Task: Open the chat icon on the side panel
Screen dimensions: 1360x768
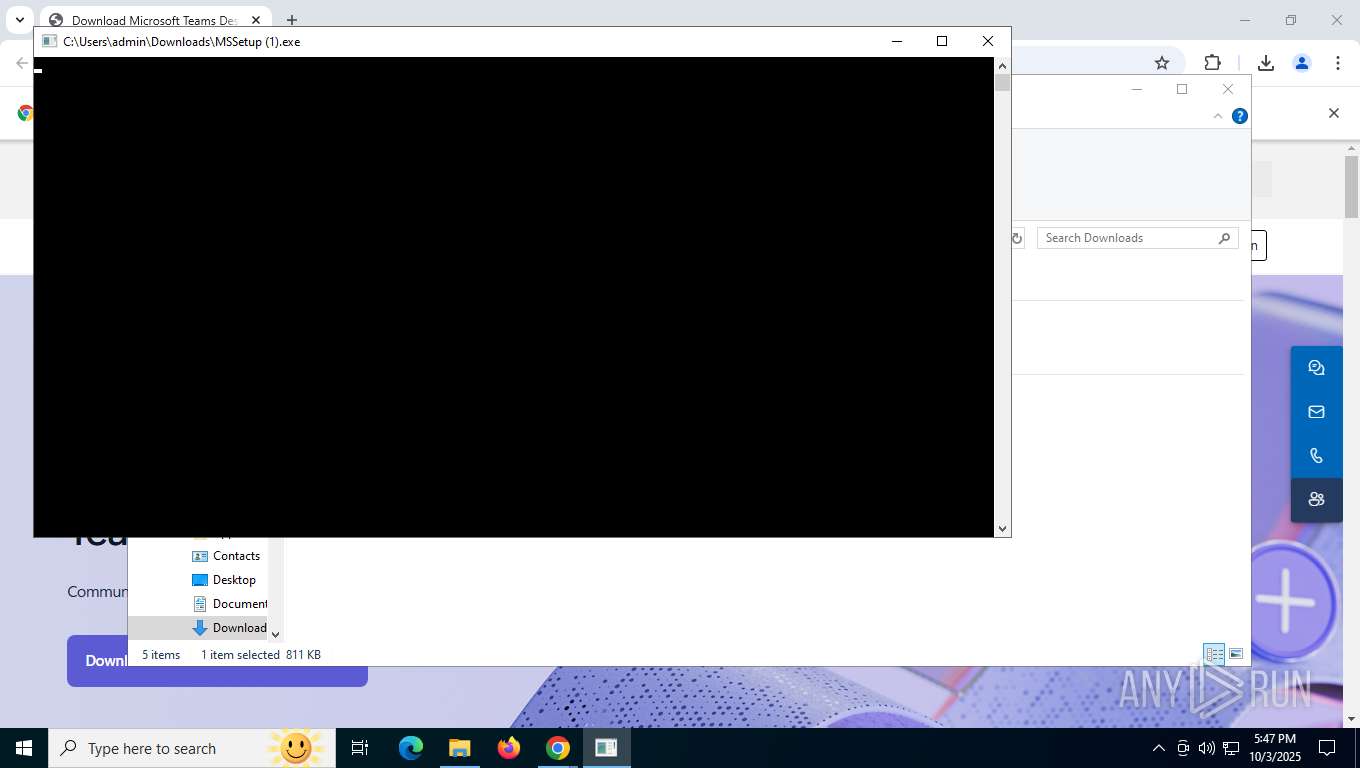Action: 1316,368
